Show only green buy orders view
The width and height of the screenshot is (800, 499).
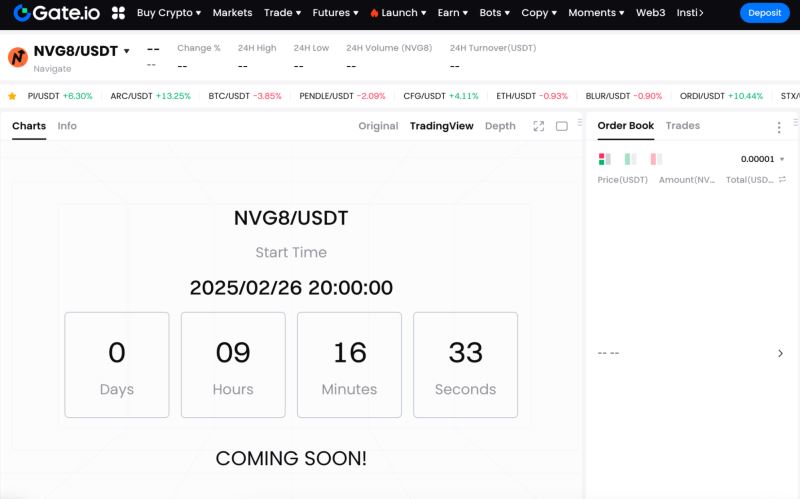pos(630,159)
